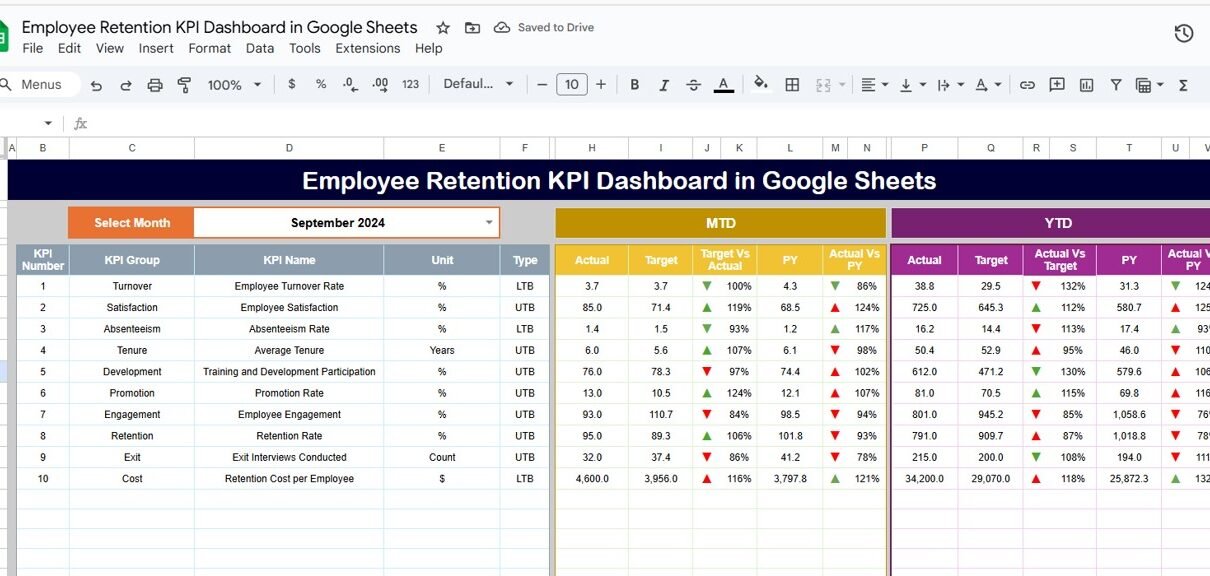Star this spreadsheet document

pyautogui.click(x=443, y=28)
